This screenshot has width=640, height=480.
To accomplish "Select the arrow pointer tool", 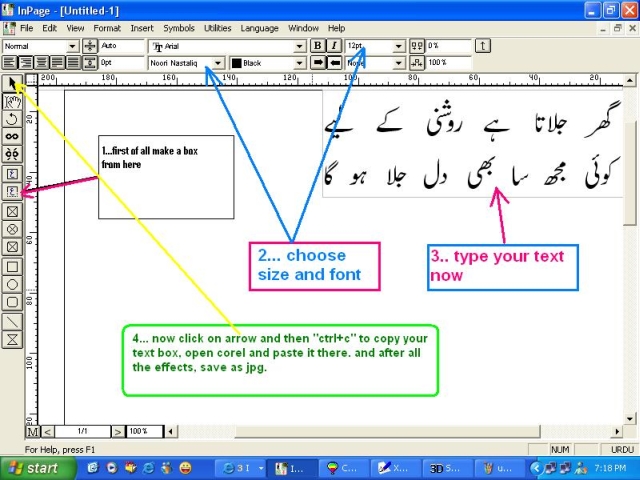I will (x=12, y=84).
